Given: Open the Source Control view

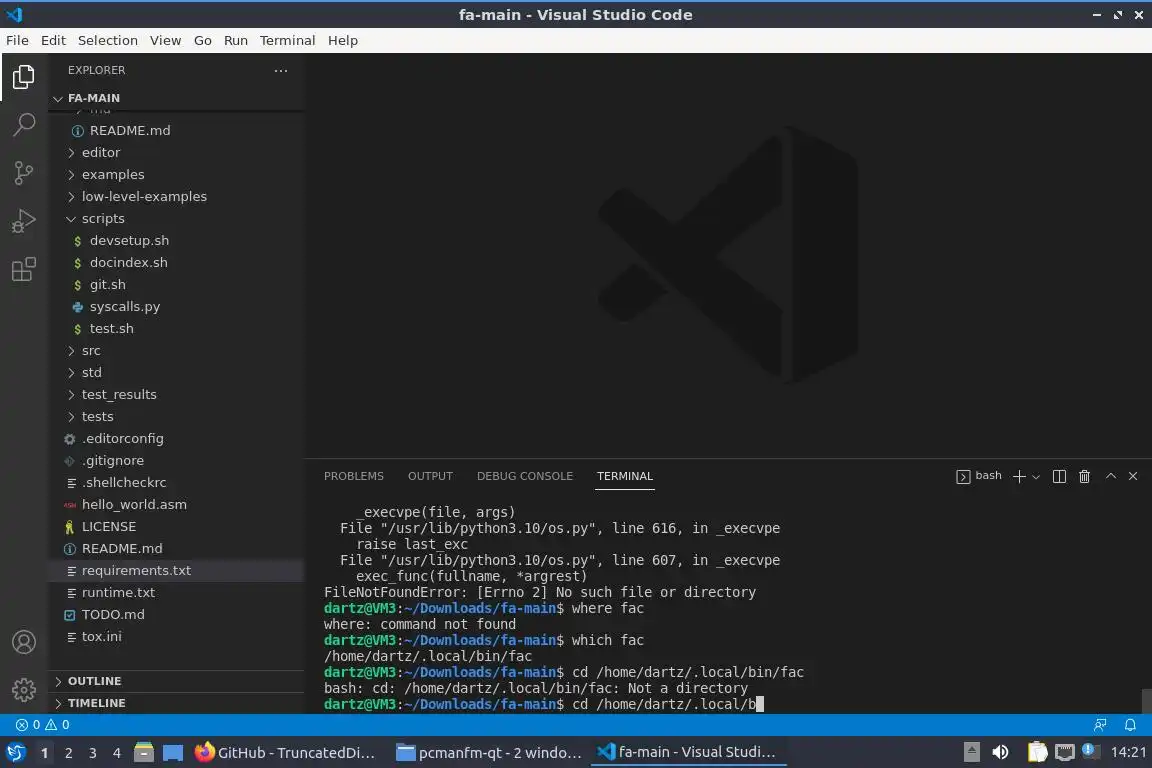Looking at the screenshot, I should click(x=24, y=173).
